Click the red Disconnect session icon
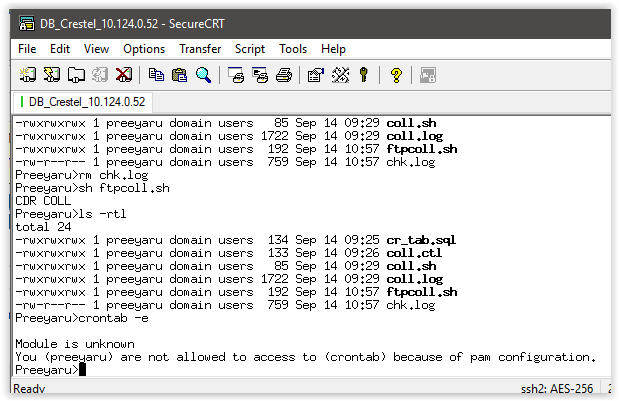The width and height of the screenshot is (619, 401). click(x=124, y=74)
